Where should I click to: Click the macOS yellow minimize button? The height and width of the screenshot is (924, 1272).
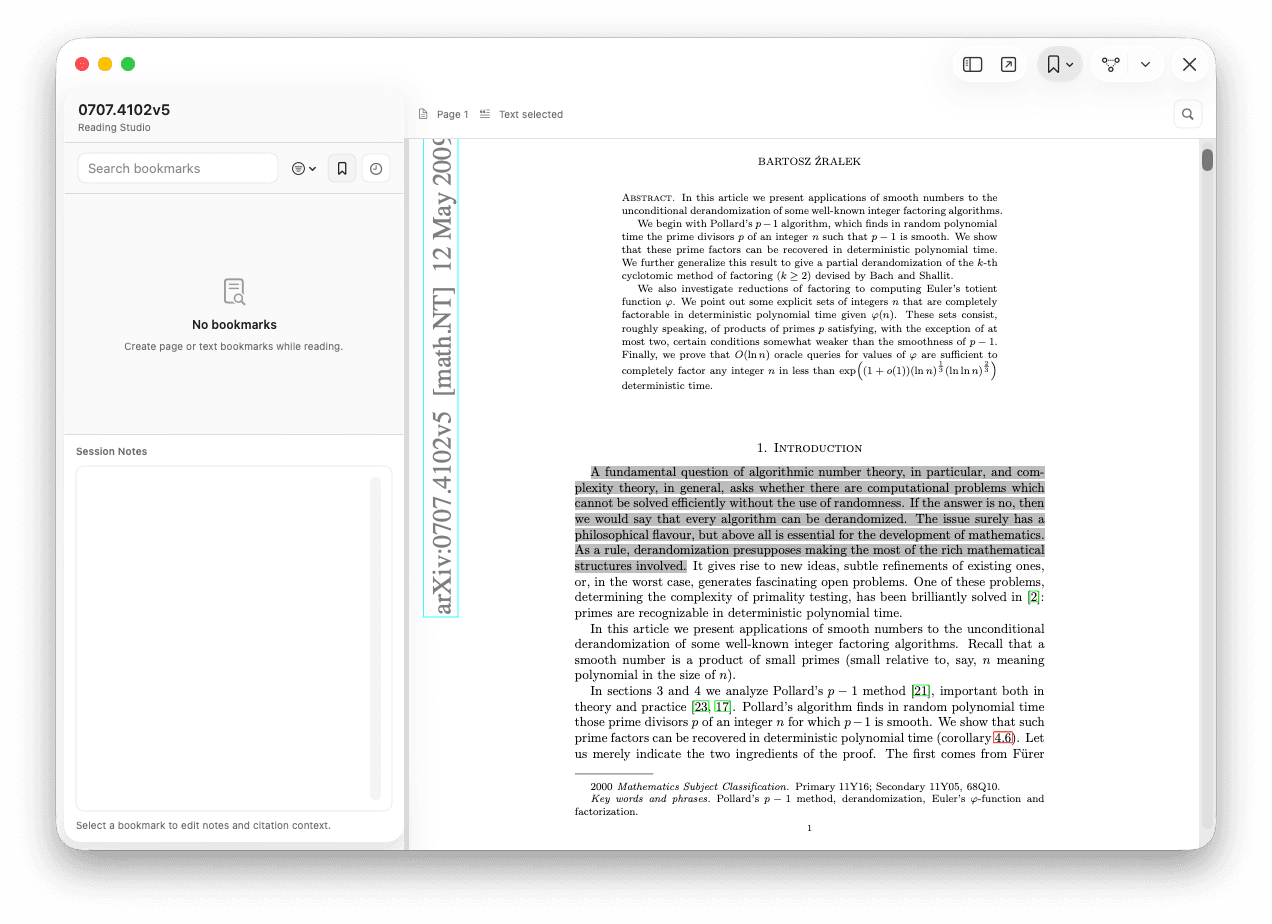pyautogui.click(x=105, y=64)
